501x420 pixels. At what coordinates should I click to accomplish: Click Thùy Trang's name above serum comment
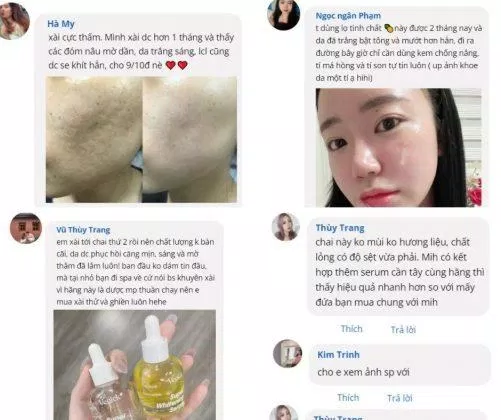340,228
